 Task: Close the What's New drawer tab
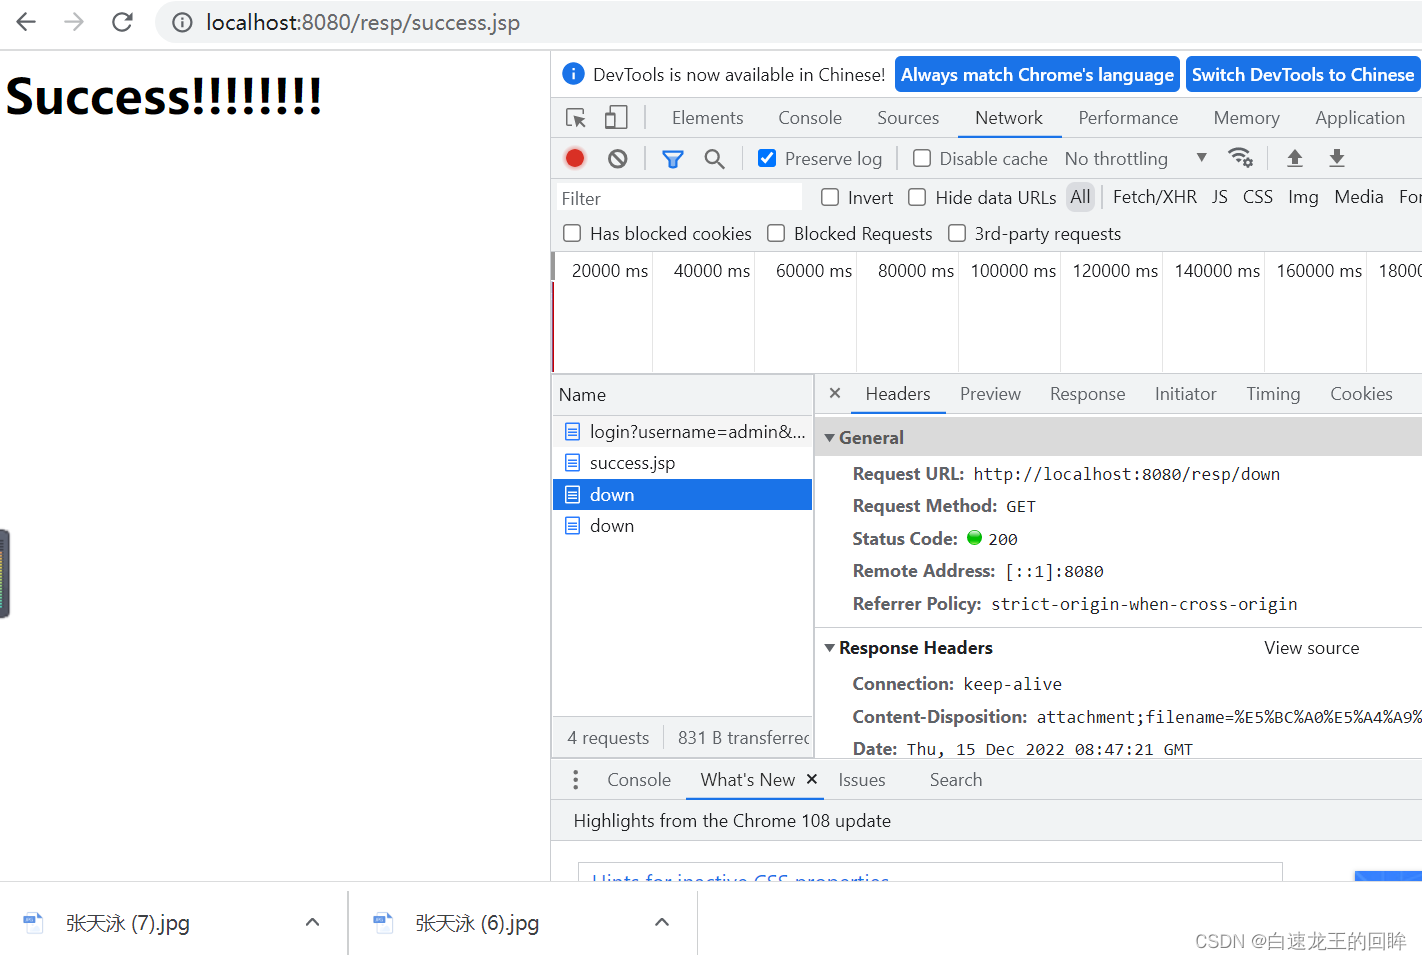coord(812,779)
